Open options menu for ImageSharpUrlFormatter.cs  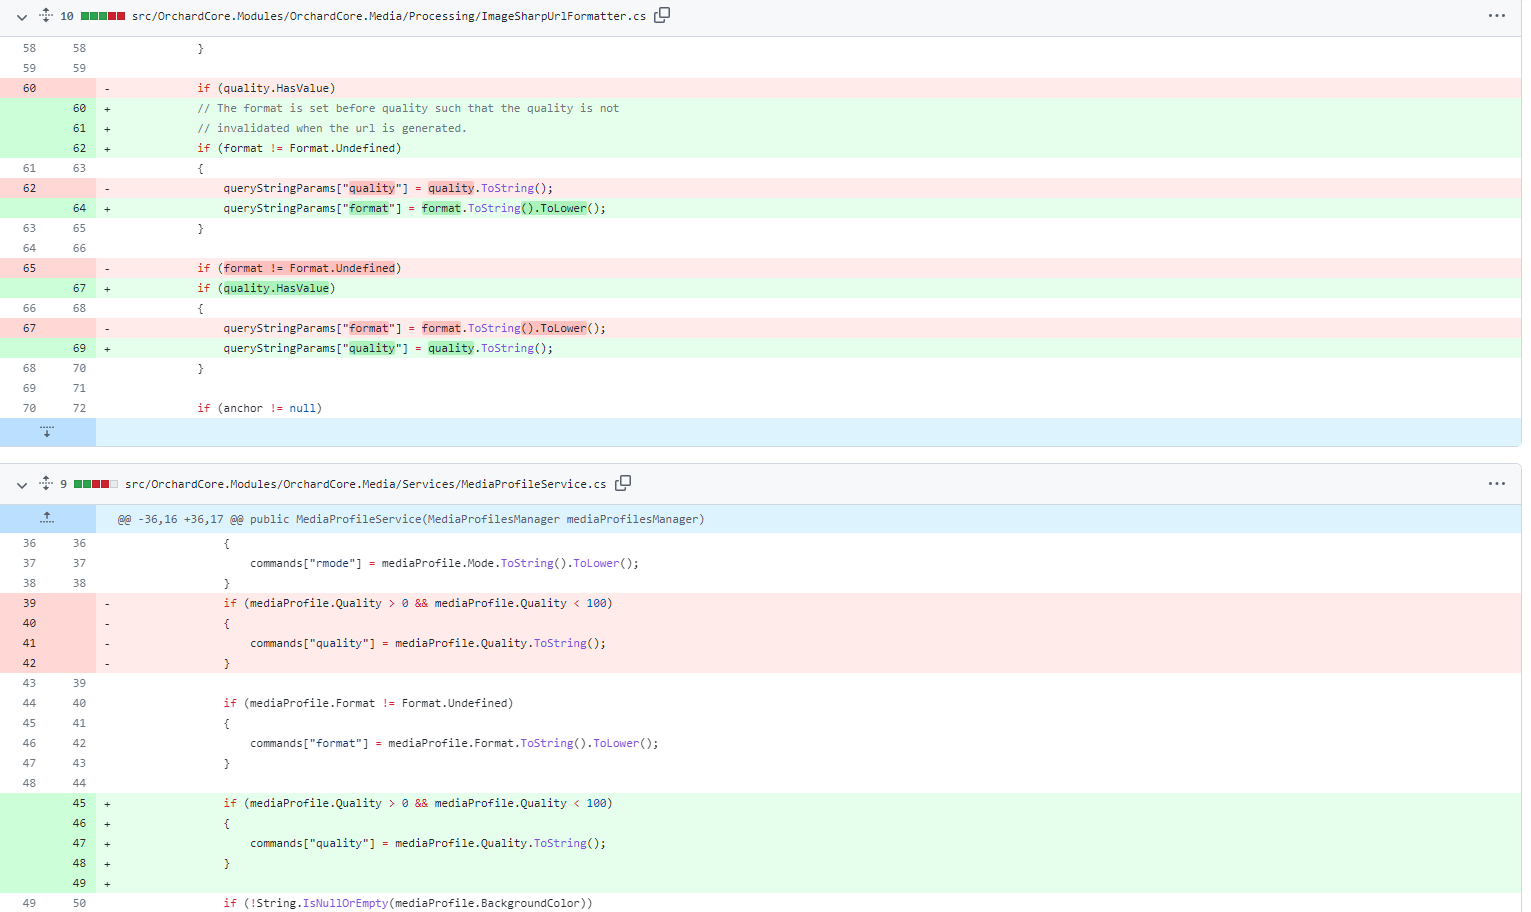[x=1496, y=16]
